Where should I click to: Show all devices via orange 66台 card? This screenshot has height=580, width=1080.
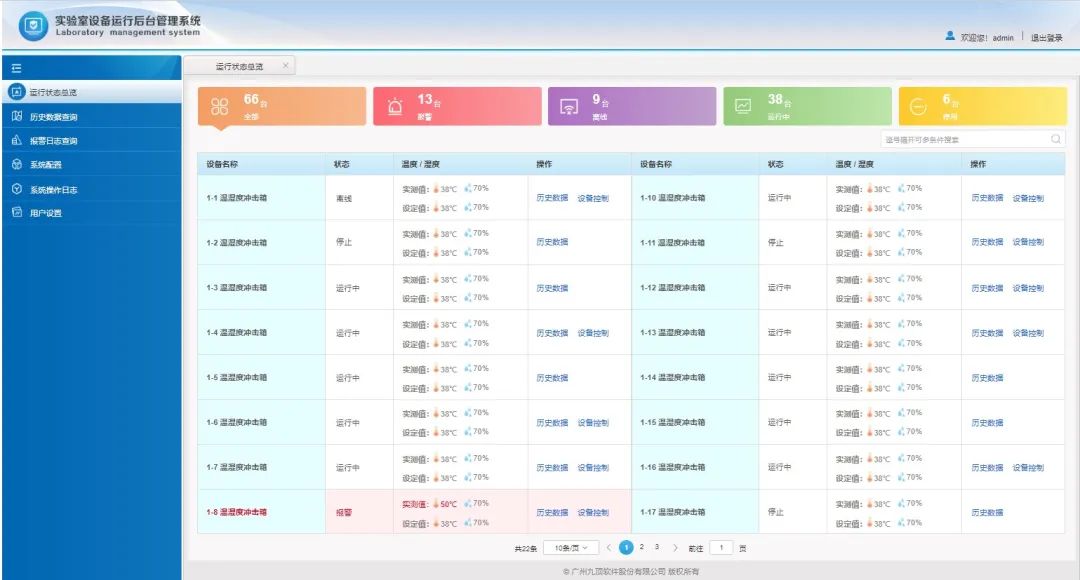[x=281, y=106]
